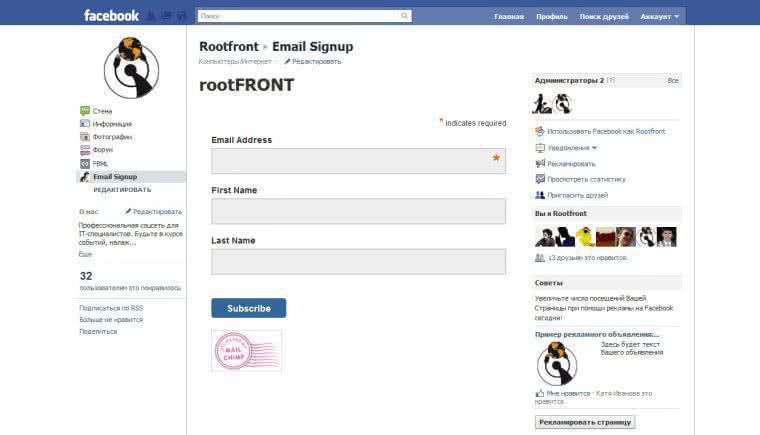
Task: Focus the First Name field
Action: tap(358, 211)
